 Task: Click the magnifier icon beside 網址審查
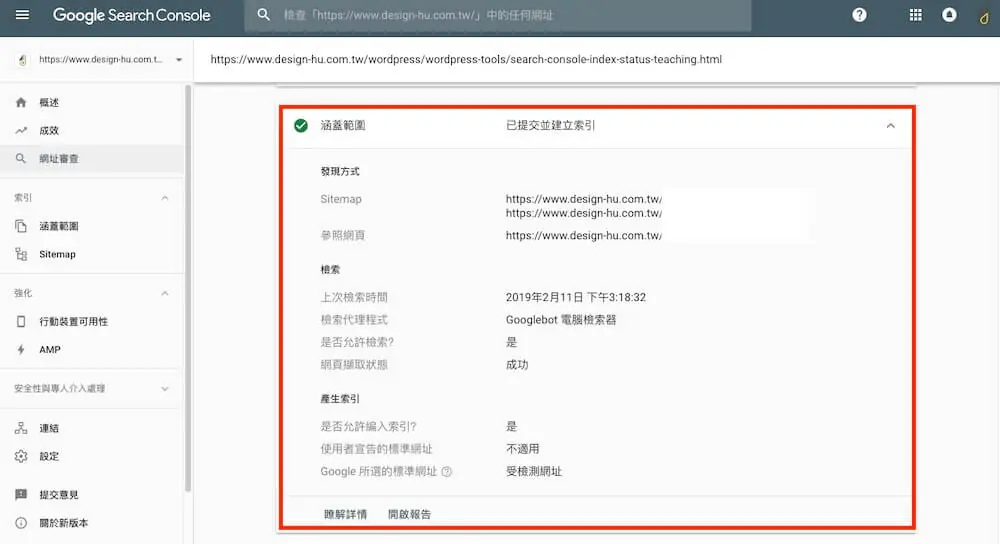[x=21, y=158]
